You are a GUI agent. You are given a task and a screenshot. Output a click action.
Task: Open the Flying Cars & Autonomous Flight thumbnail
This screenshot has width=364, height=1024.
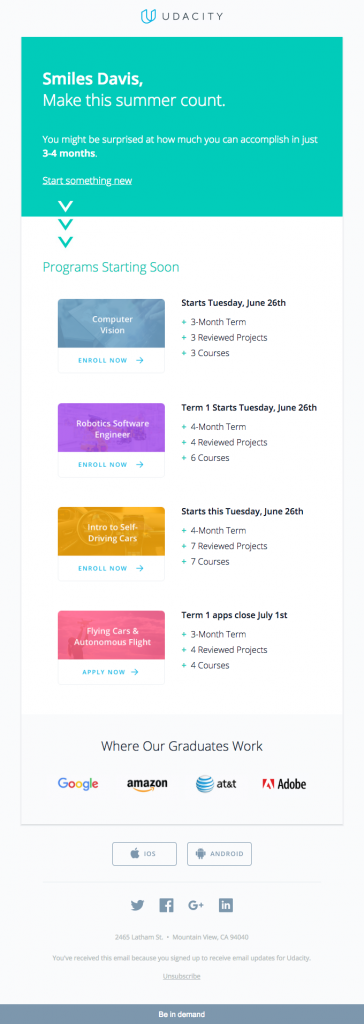[x=111, y=635]
